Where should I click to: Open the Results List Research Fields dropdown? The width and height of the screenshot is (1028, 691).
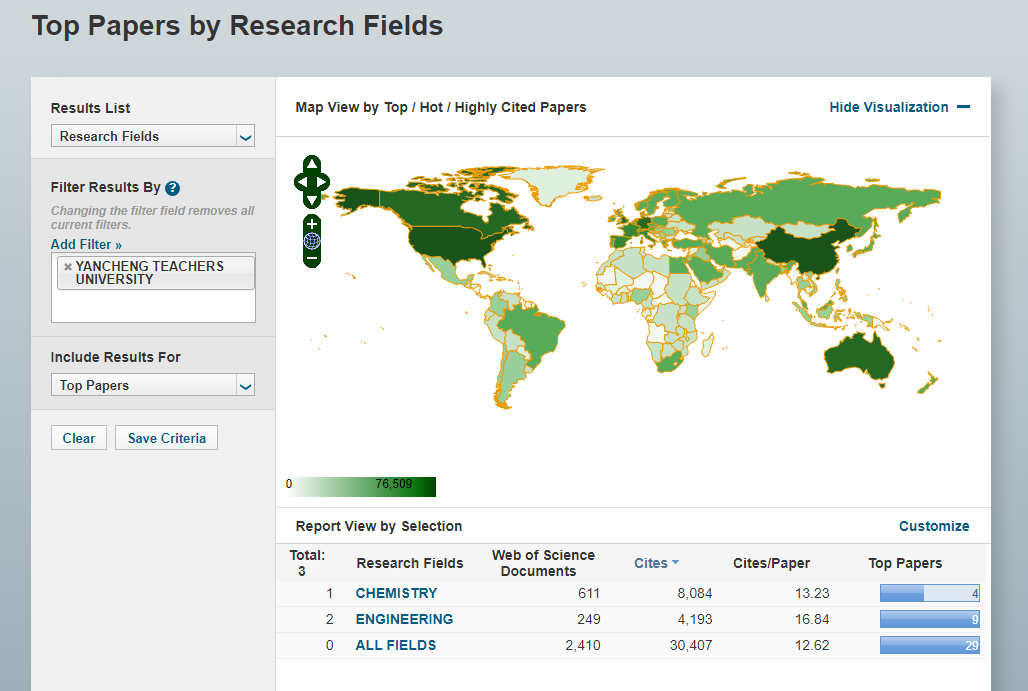pyautogui.click(x=153, y=136)
